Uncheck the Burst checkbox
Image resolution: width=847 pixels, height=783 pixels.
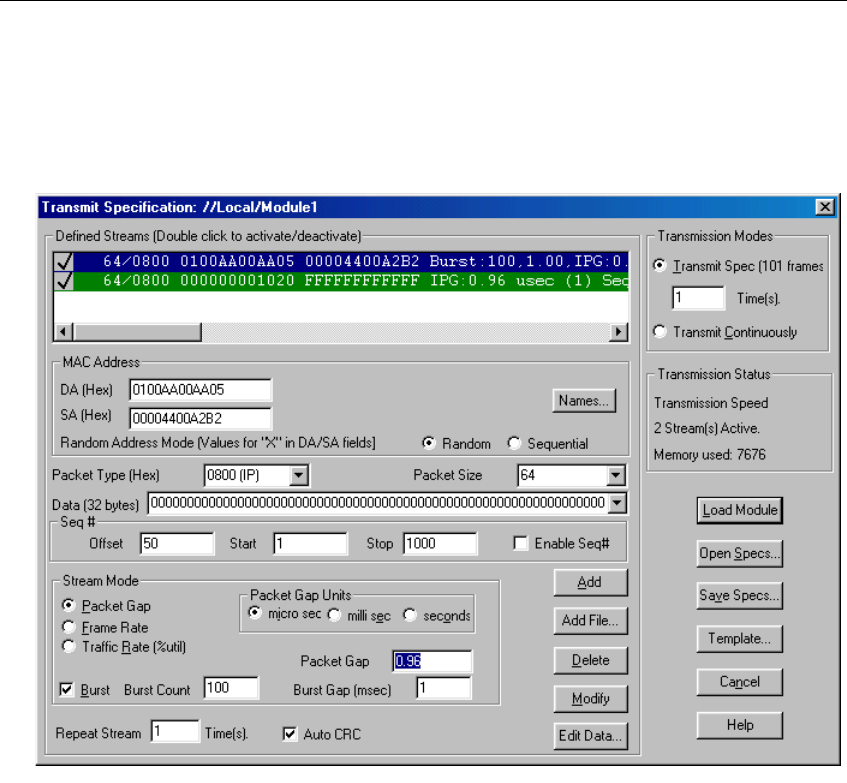tap(66, 690)
